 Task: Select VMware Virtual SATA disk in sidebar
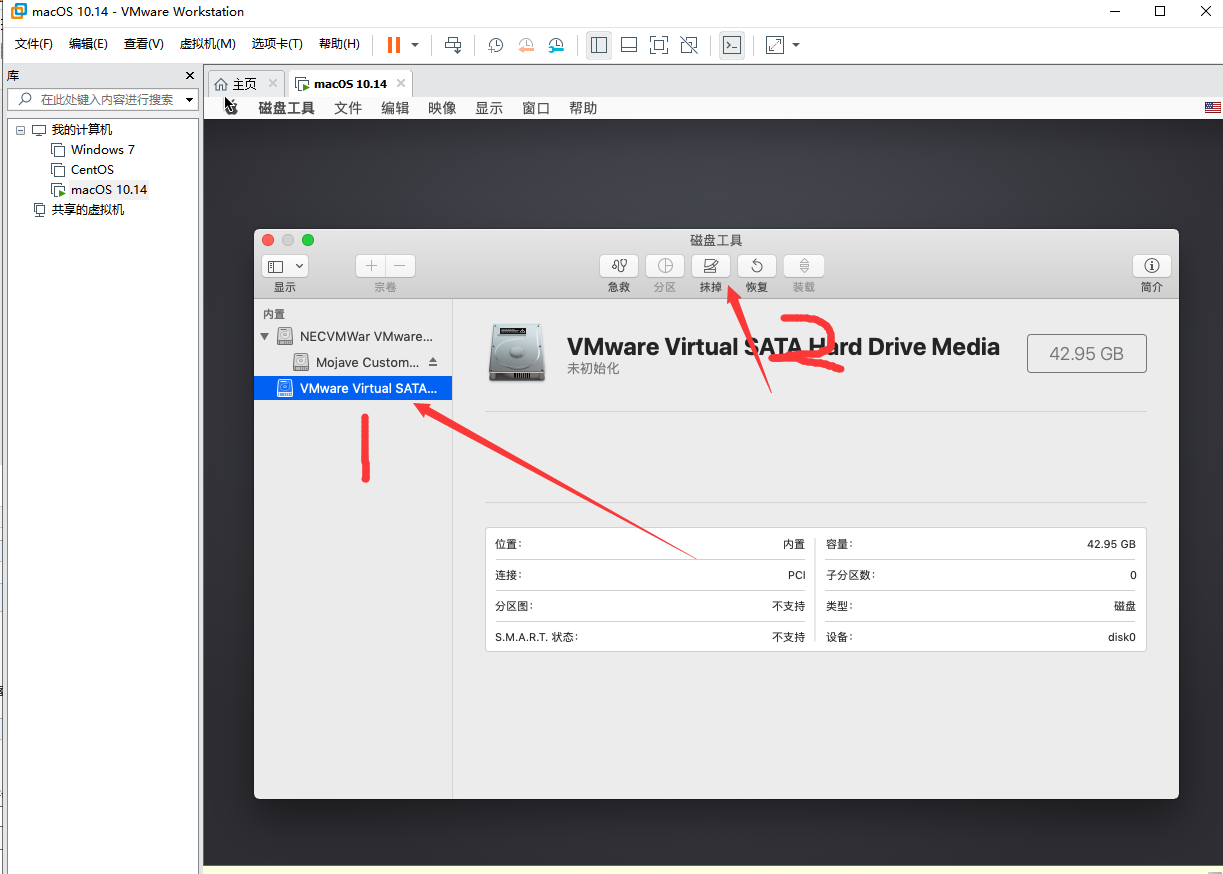pos(353,388)
